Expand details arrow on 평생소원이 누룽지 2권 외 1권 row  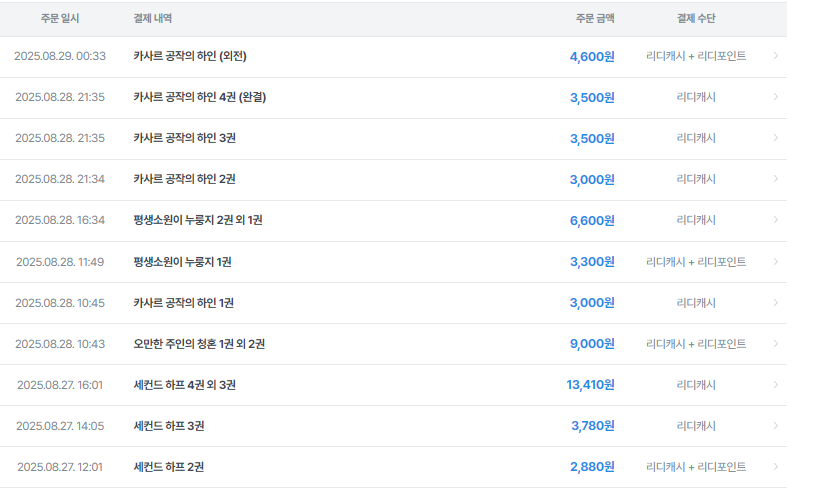[x=775, y=220]
